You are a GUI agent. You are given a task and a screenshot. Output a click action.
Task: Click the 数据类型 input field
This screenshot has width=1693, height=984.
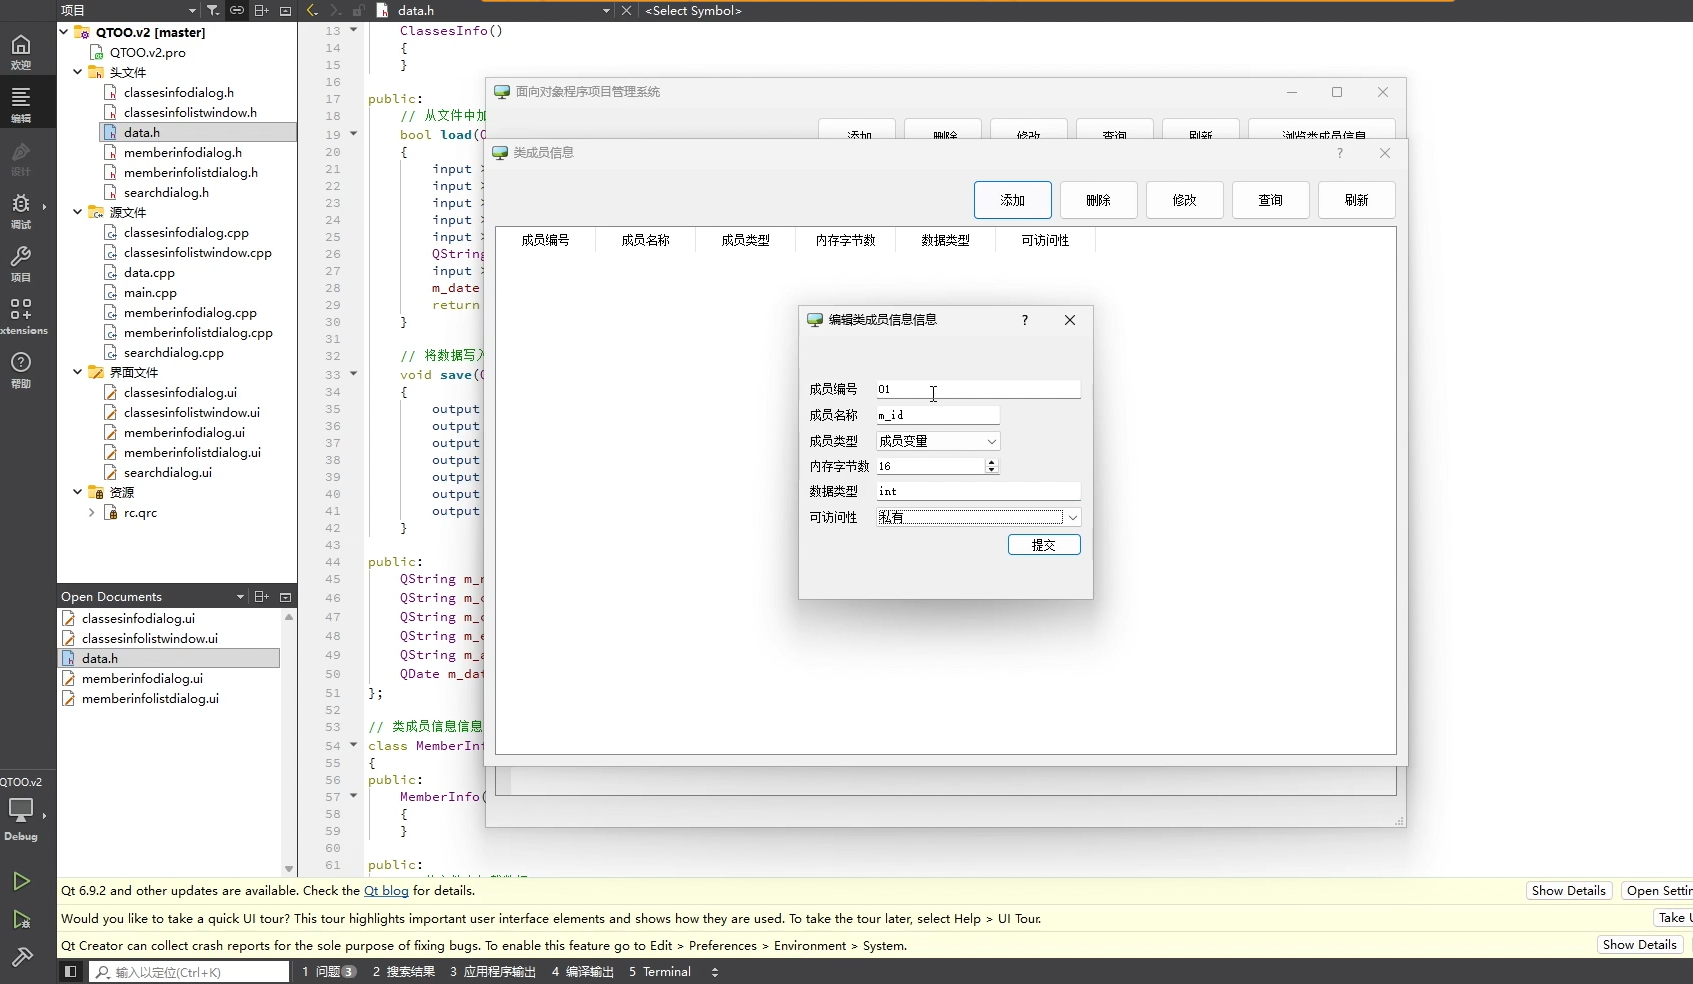pyautogui.click(x=978, y=491)
